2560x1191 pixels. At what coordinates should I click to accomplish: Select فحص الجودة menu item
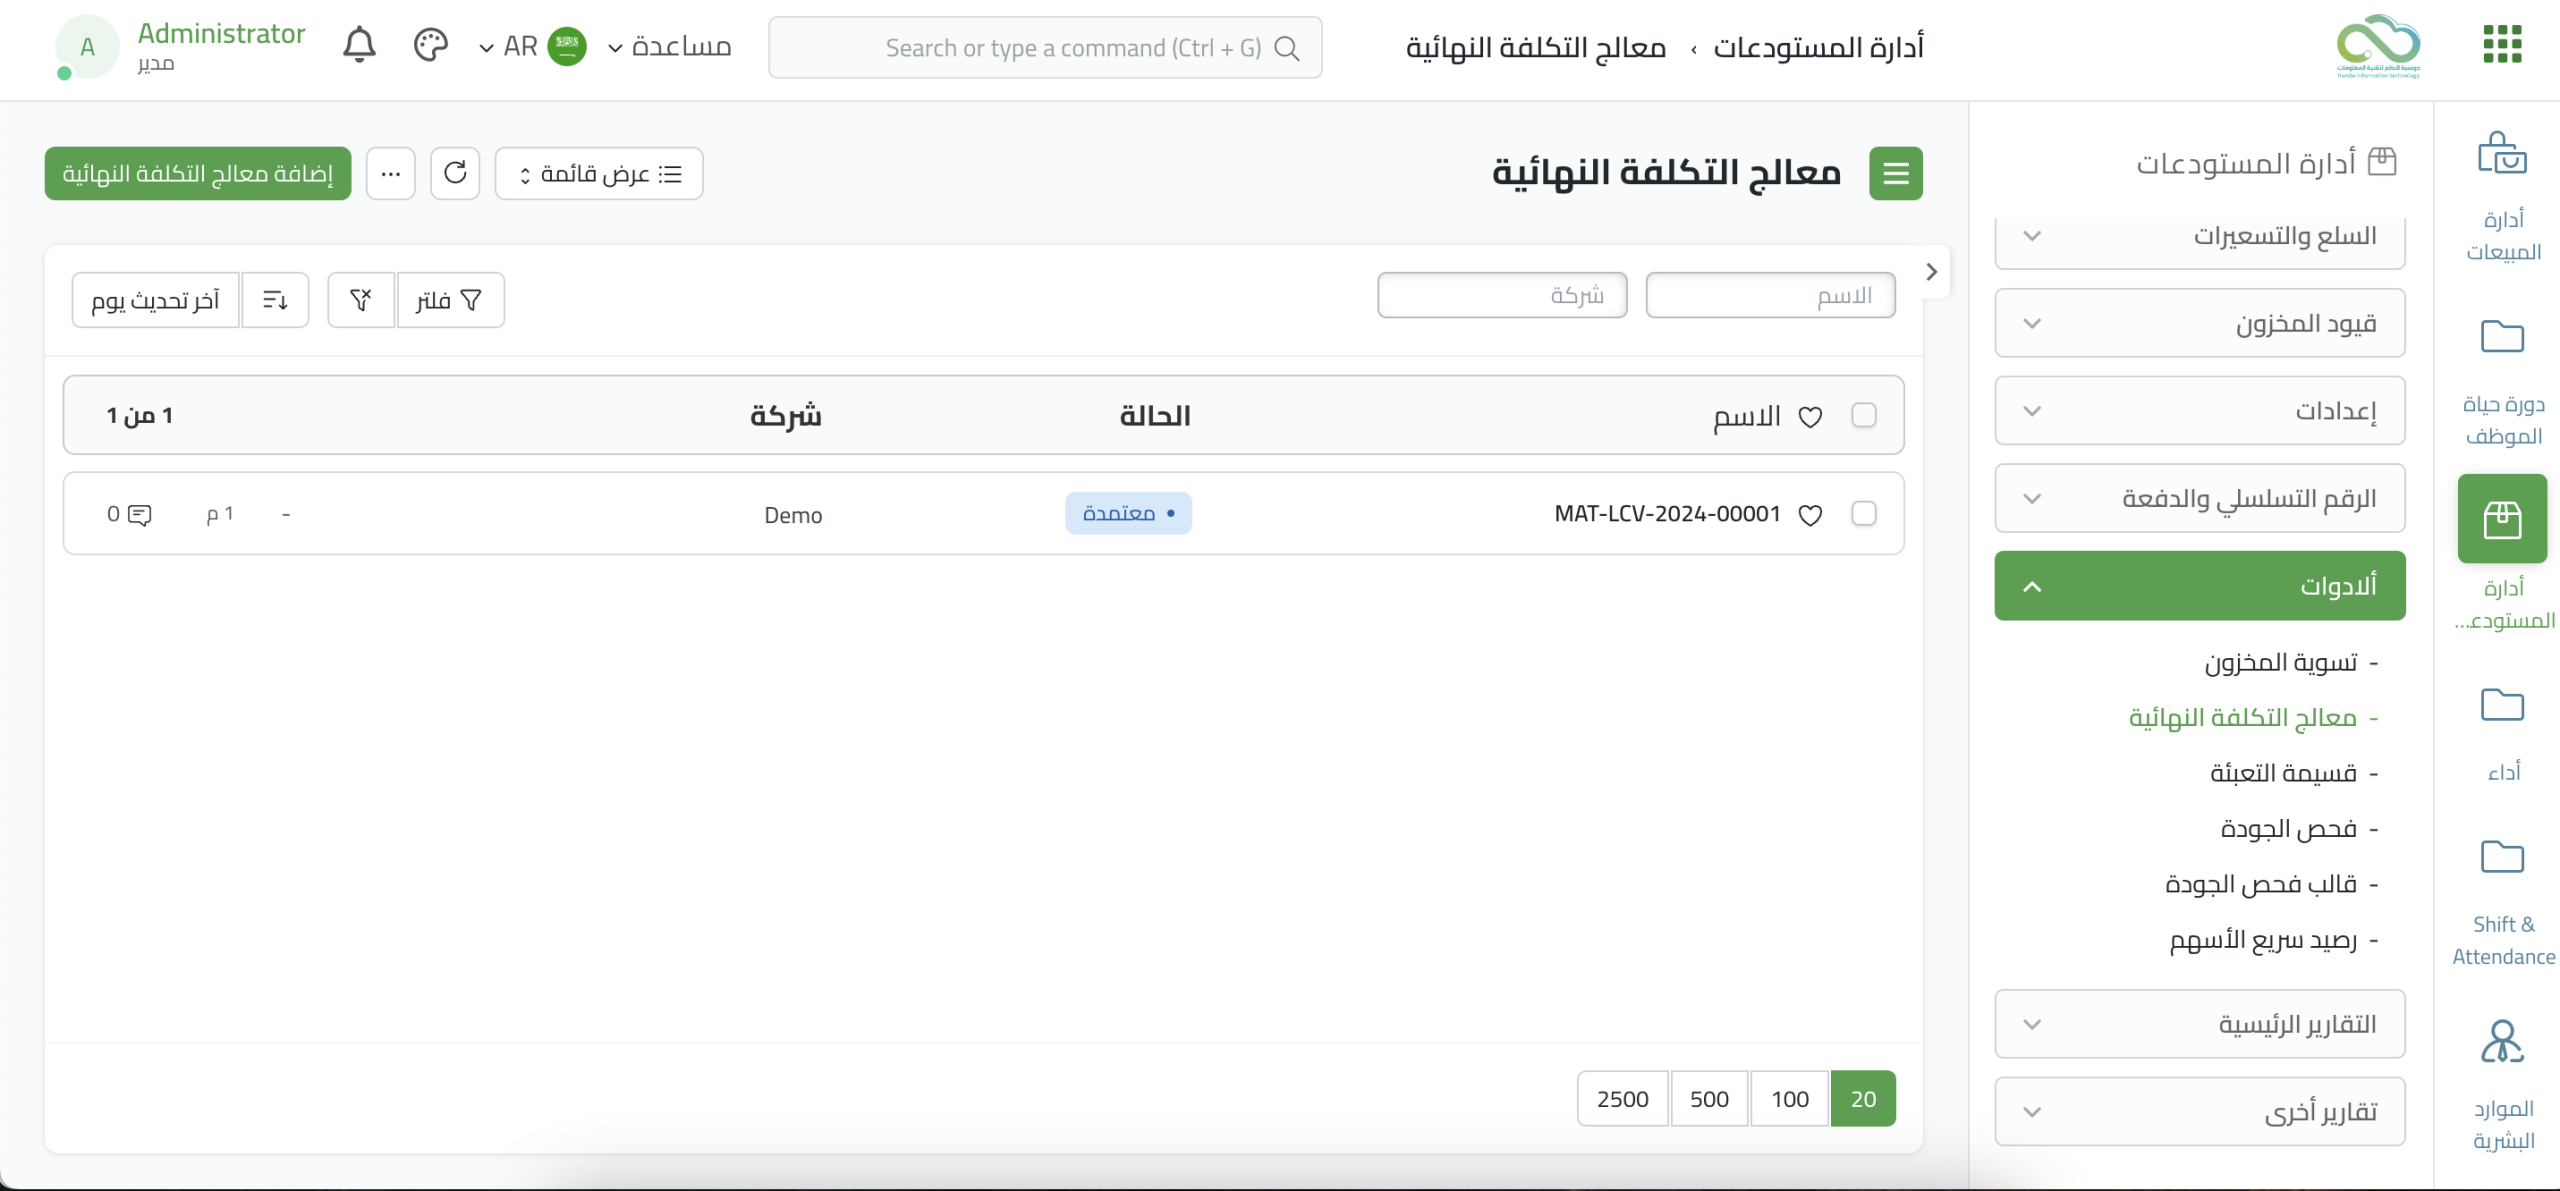click(2288, 829)
